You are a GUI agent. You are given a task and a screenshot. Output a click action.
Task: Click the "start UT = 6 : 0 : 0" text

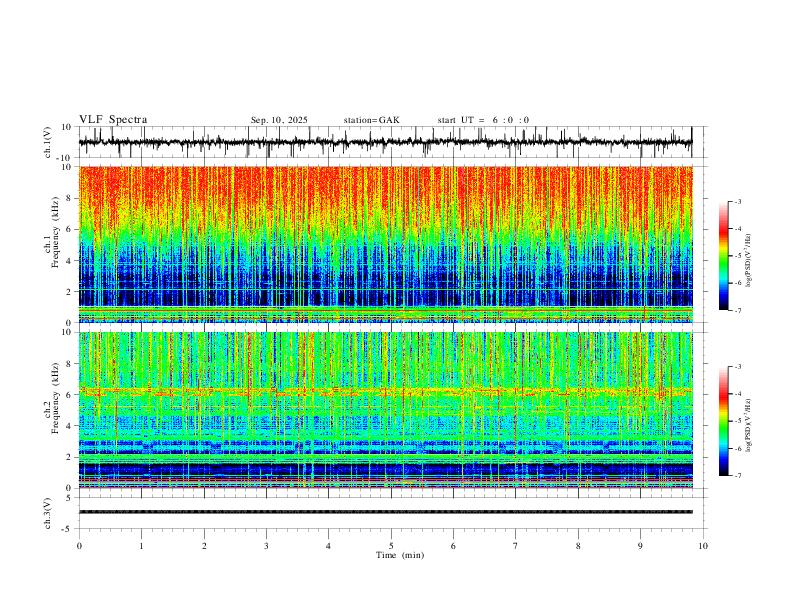coord(483,120)
